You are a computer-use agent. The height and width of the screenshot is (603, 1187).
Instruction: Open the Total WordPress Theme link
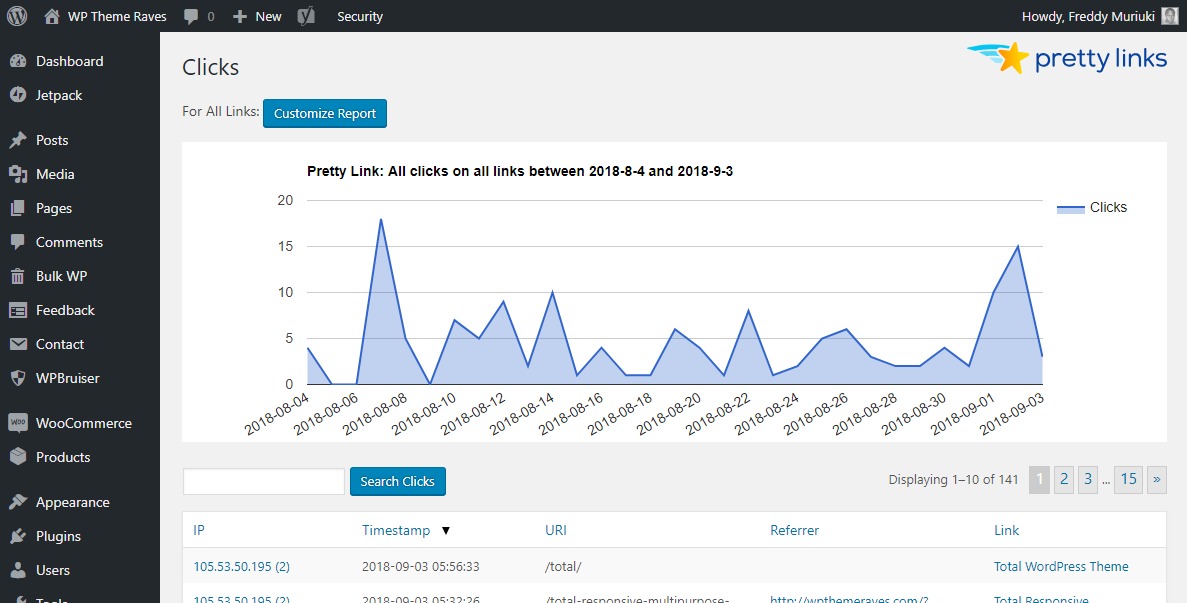1061,566
